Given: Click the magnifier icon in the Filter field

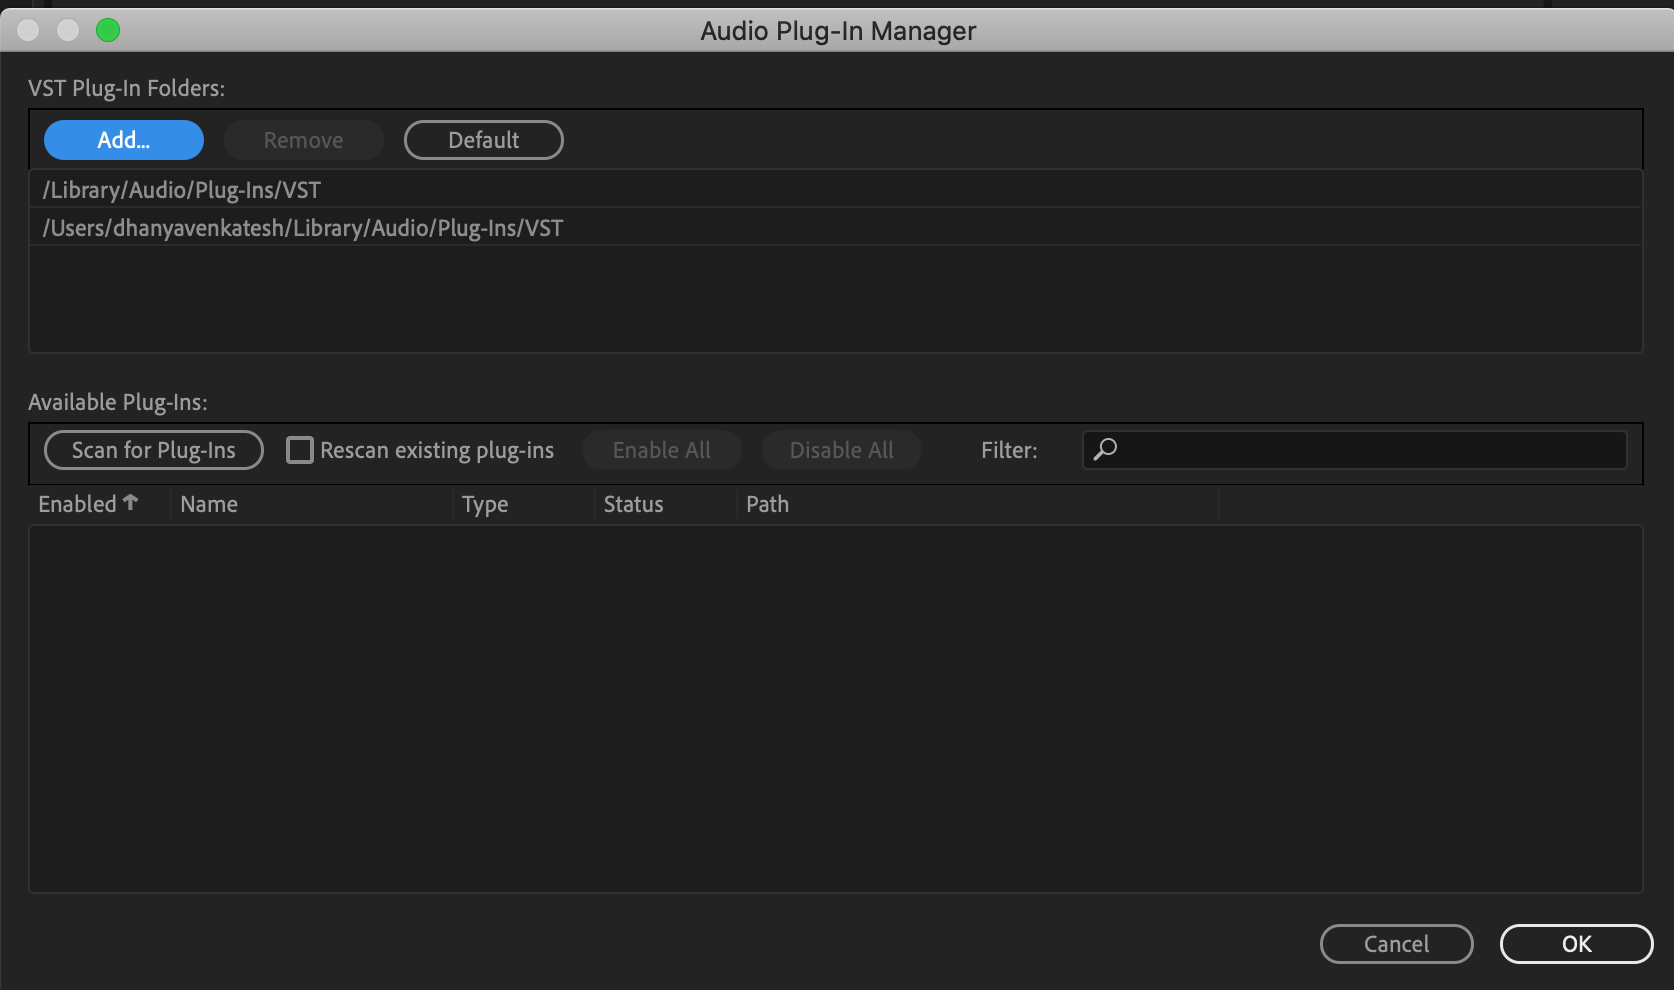Looking at the screenshot, I should click(1106, 450).
